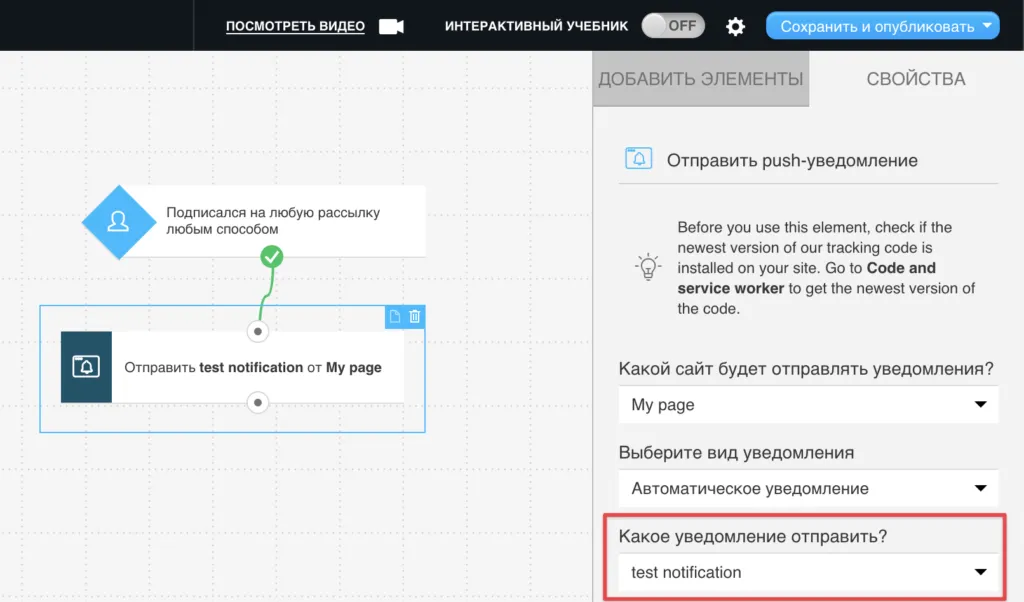Click 'Какое уведомление отправить?' label
The image size is (1024, 602).
(x=752, y=536)
